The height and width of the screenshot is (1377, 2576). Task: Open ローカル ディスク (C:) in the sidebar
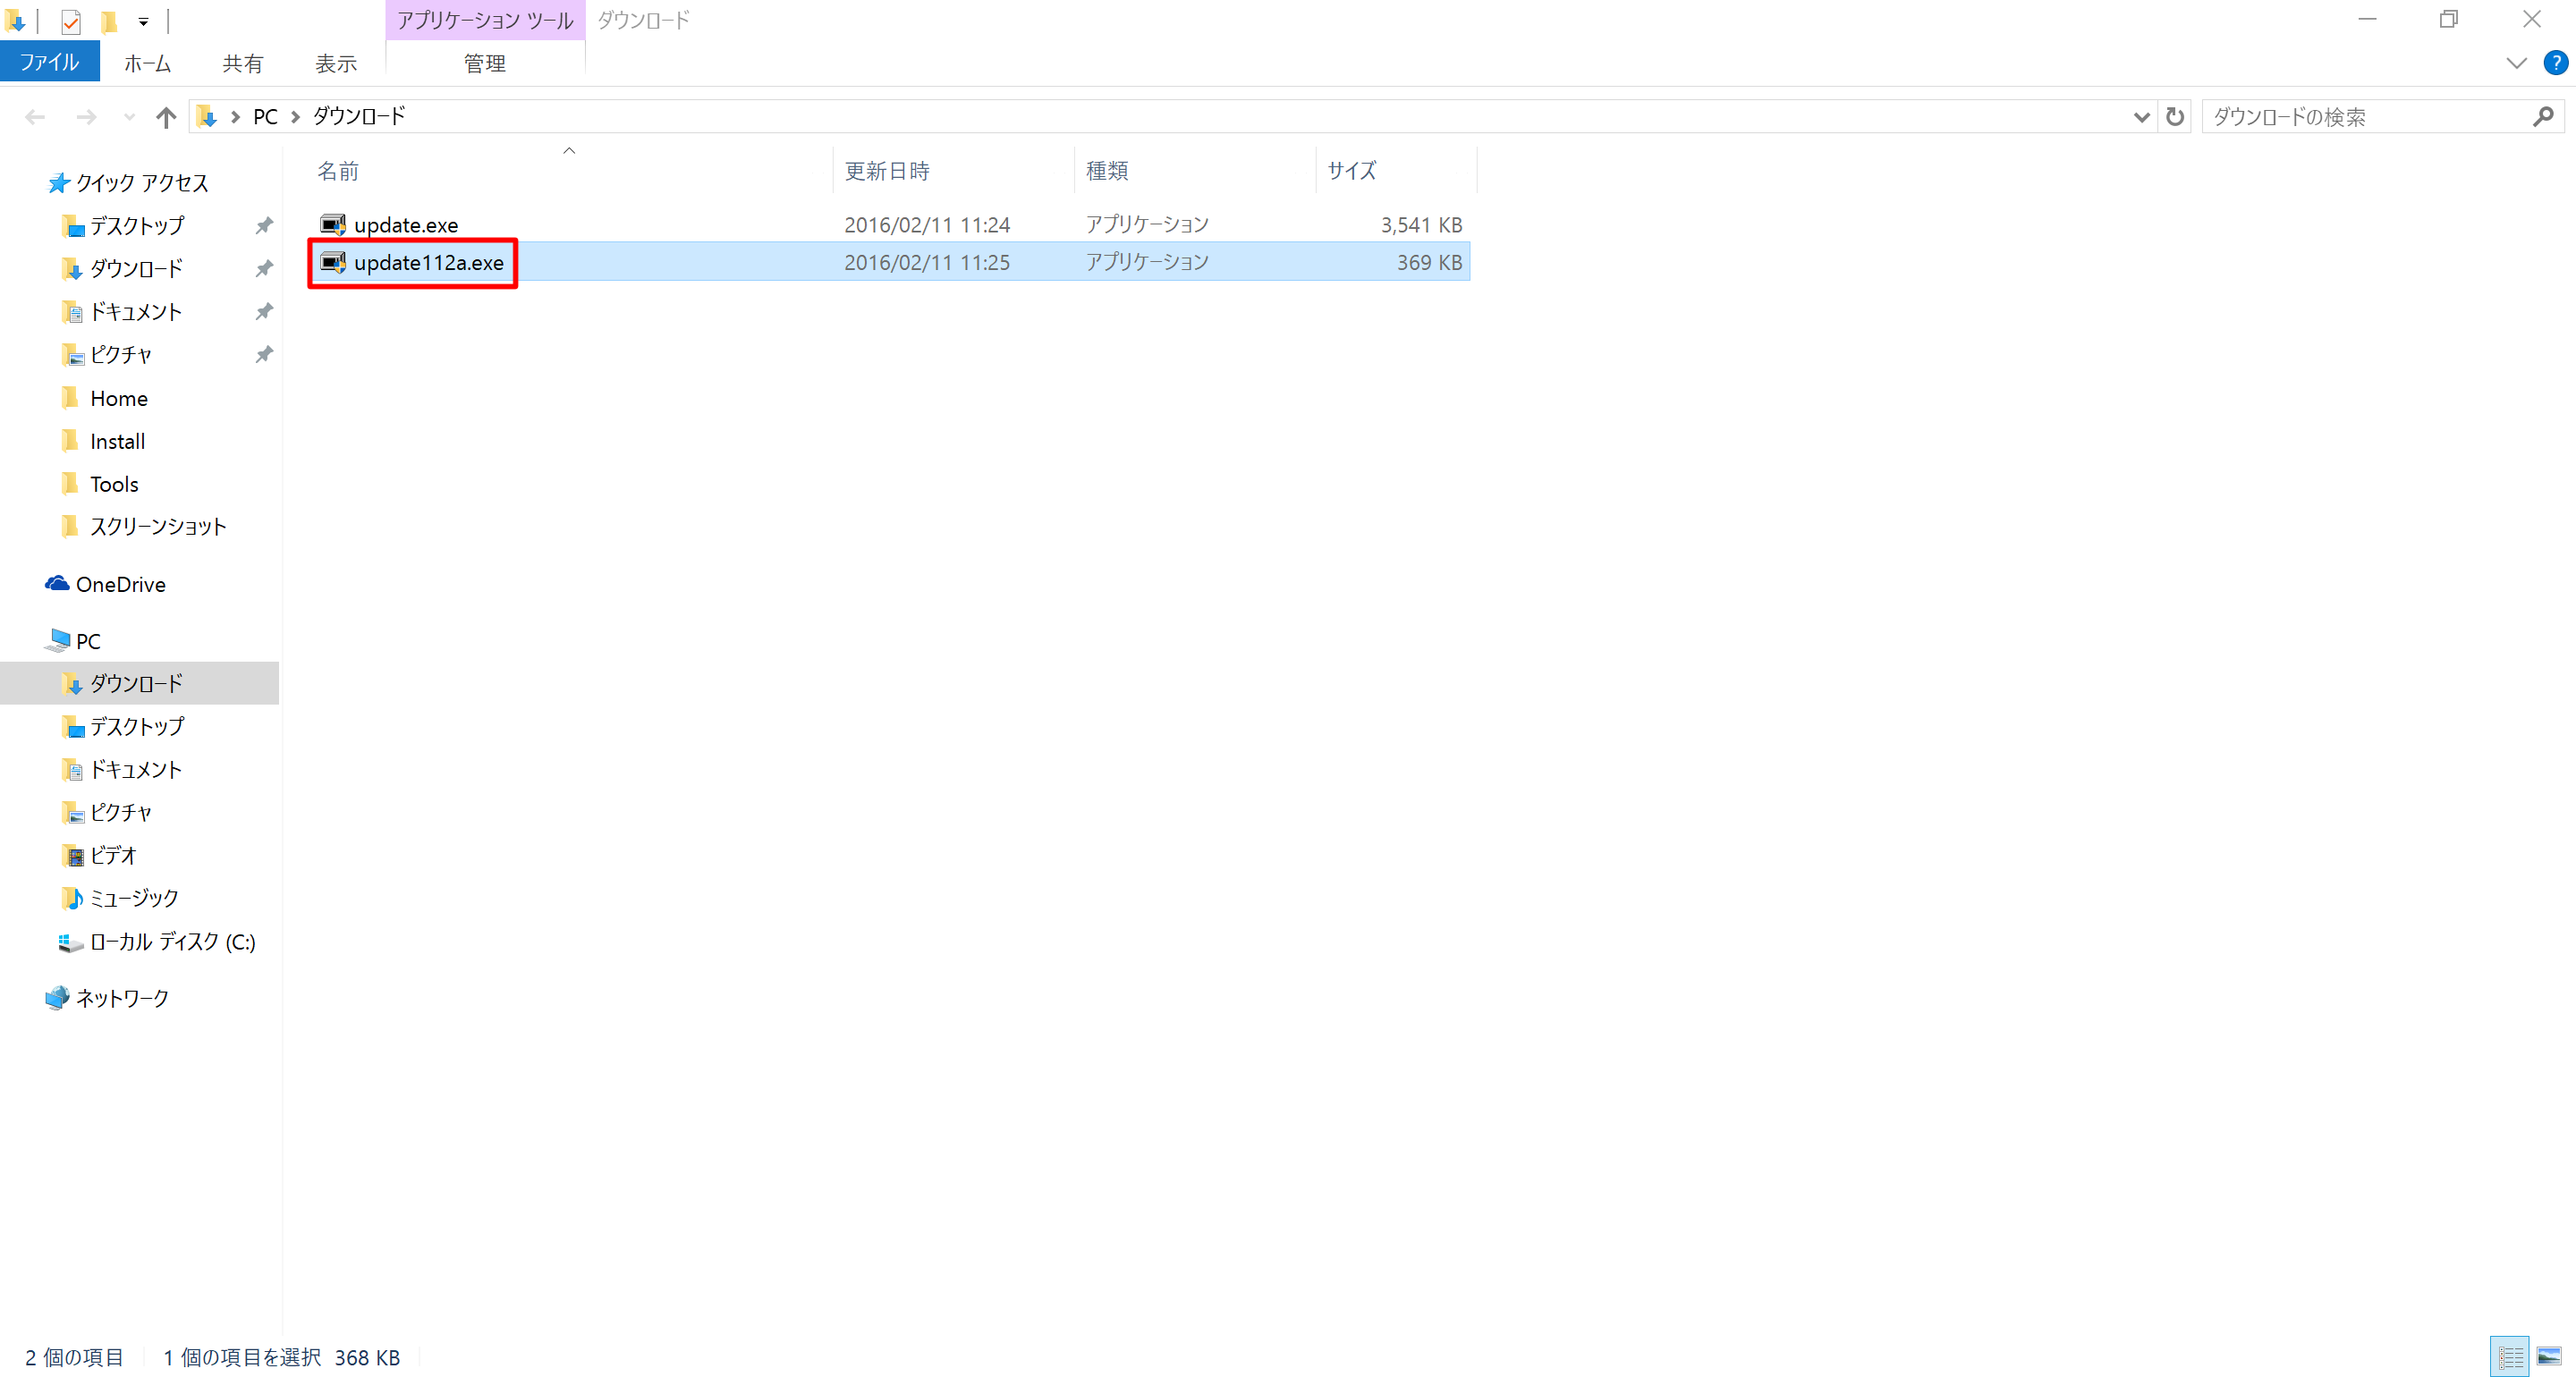172,942
